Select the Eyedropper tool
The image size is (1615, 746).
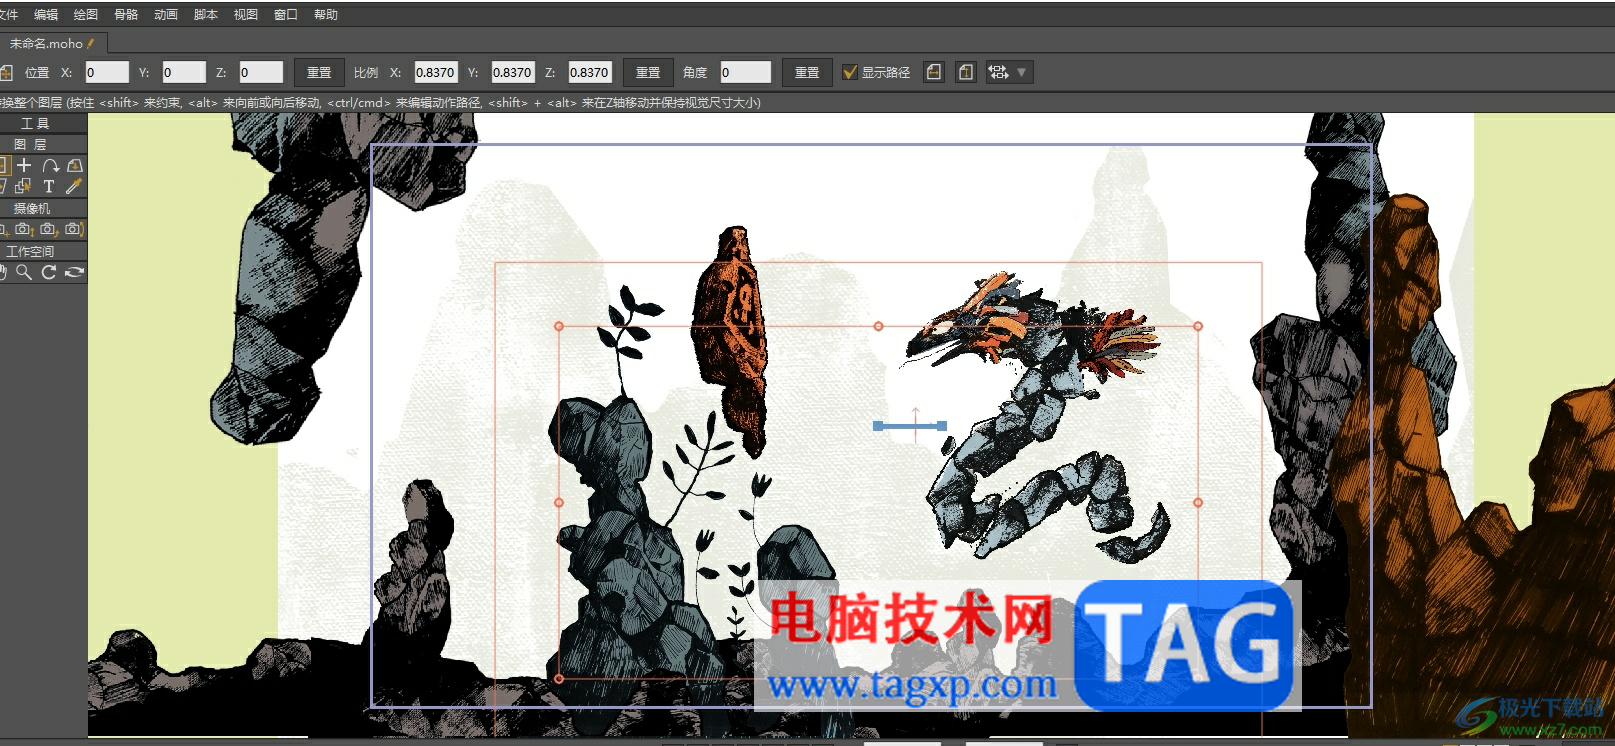point(74,187)
